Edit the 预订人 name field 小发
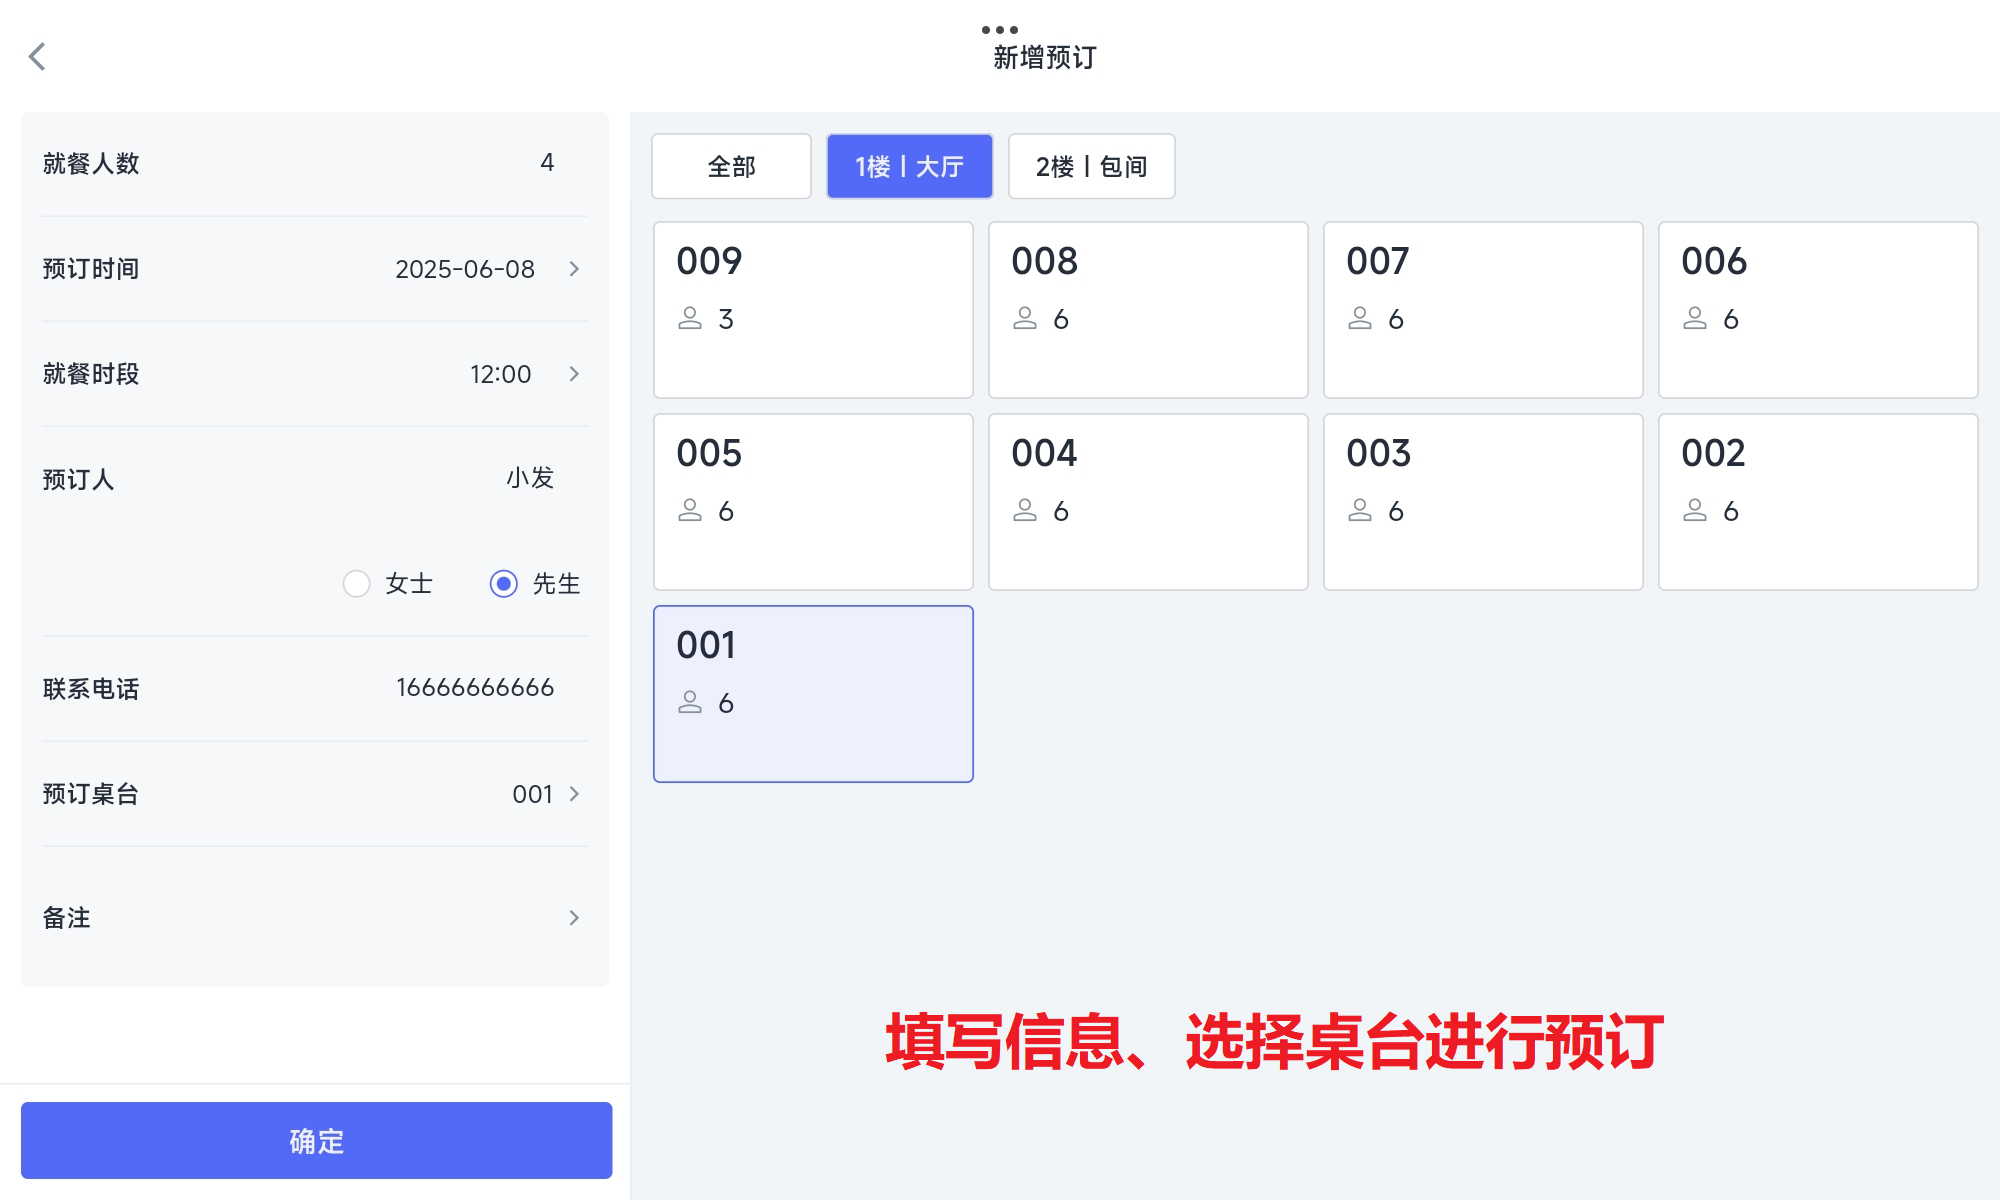The height and width of the screenshot is (1200, 2000). point(530,478)
